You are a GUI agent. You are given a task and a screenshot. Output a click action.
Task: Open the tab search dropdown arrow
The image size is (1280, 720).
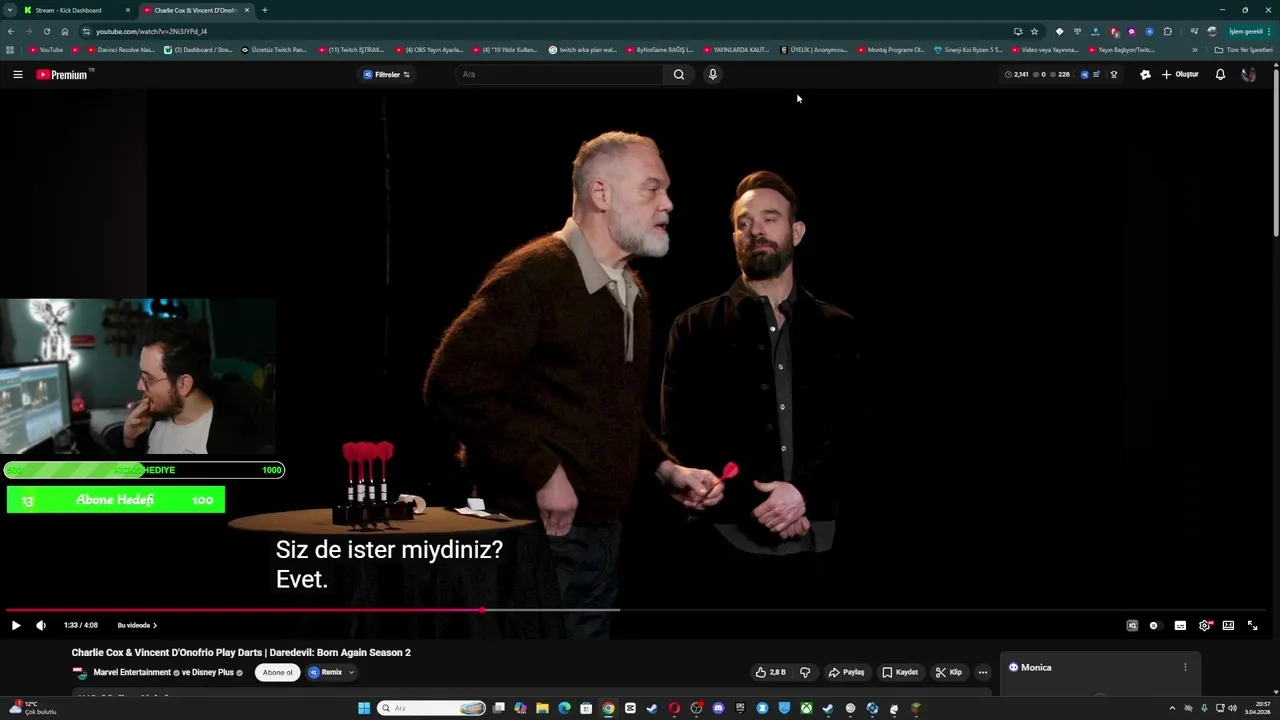(9, 10)
